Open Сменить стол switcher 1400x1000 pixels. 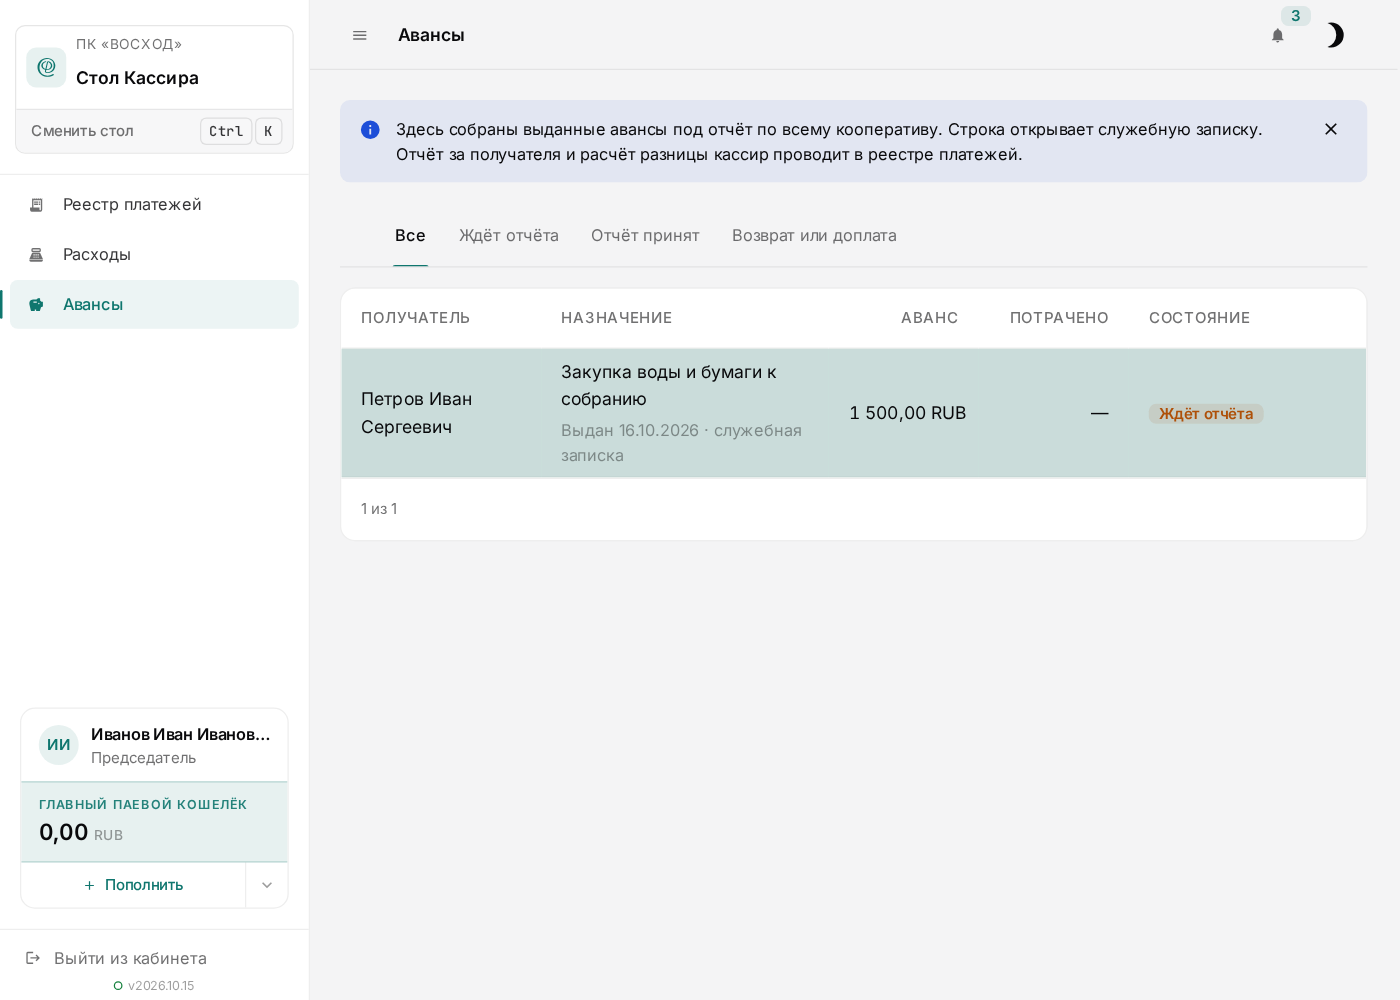[155, 131]
